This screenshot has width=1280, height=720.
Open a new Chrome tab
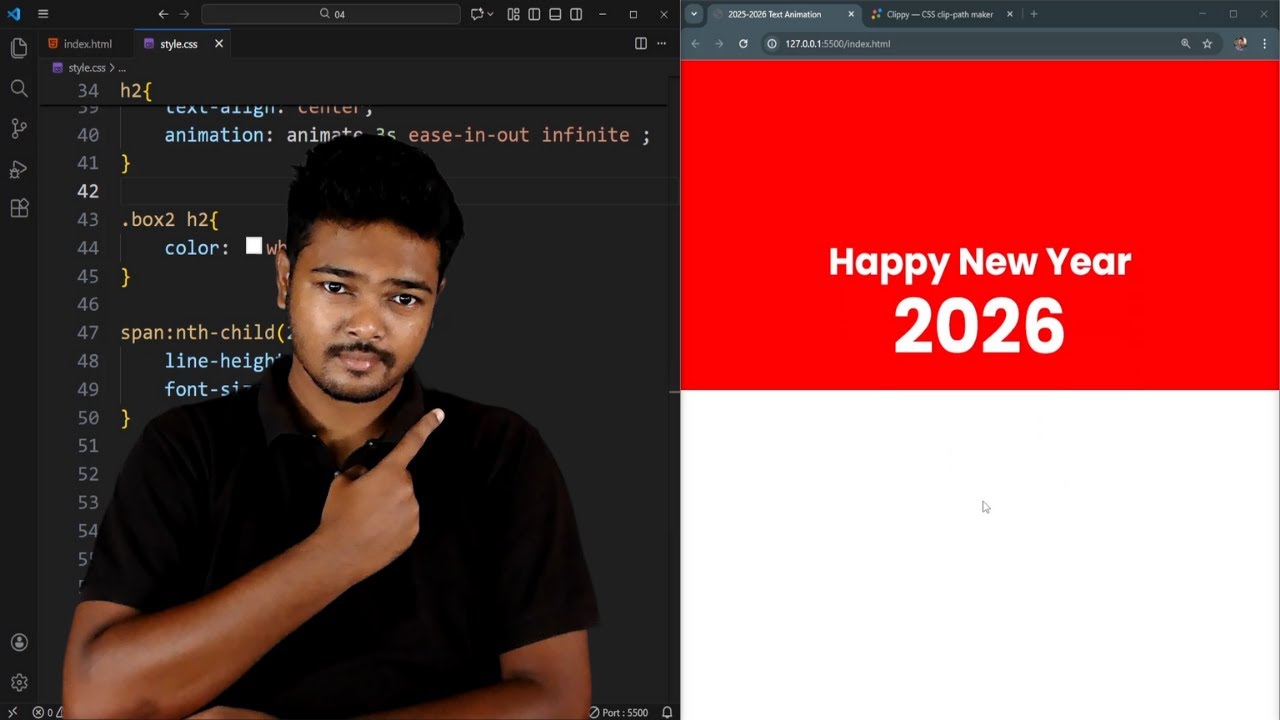click(1034, 14)
